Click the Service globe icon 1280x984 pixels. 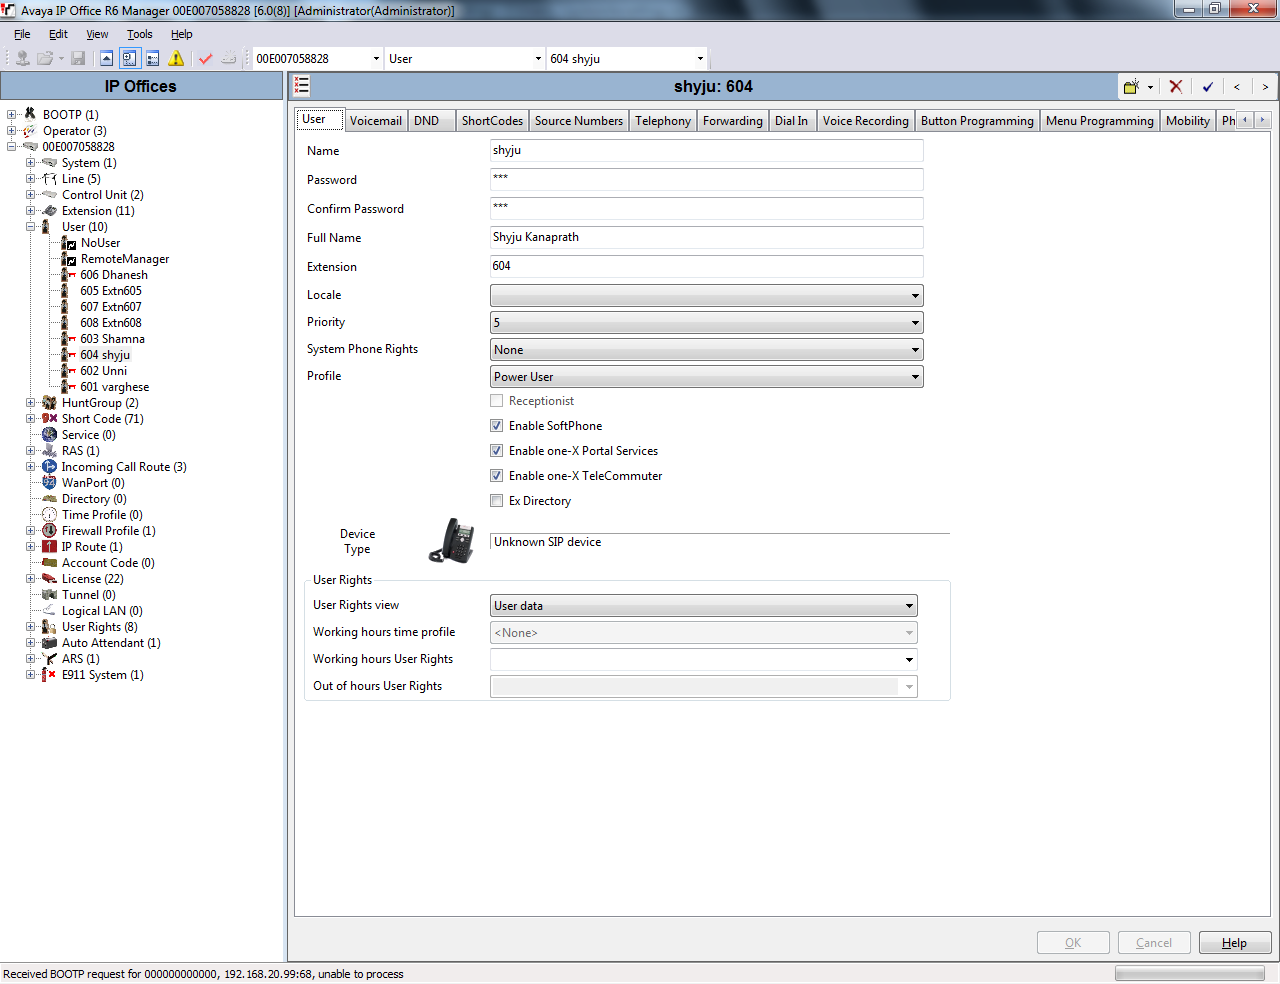click(x=49, y=435)
